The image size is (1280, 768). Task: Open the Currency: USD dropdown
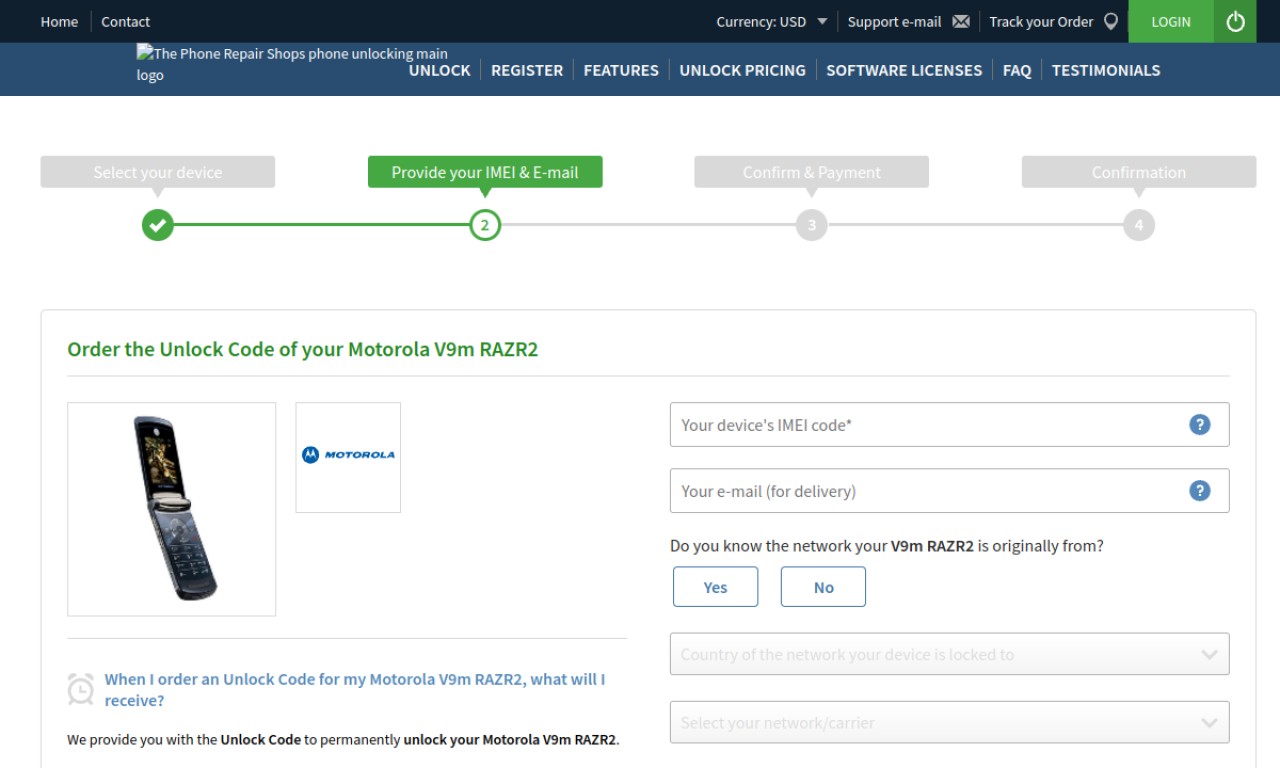(x=772, y=21)
